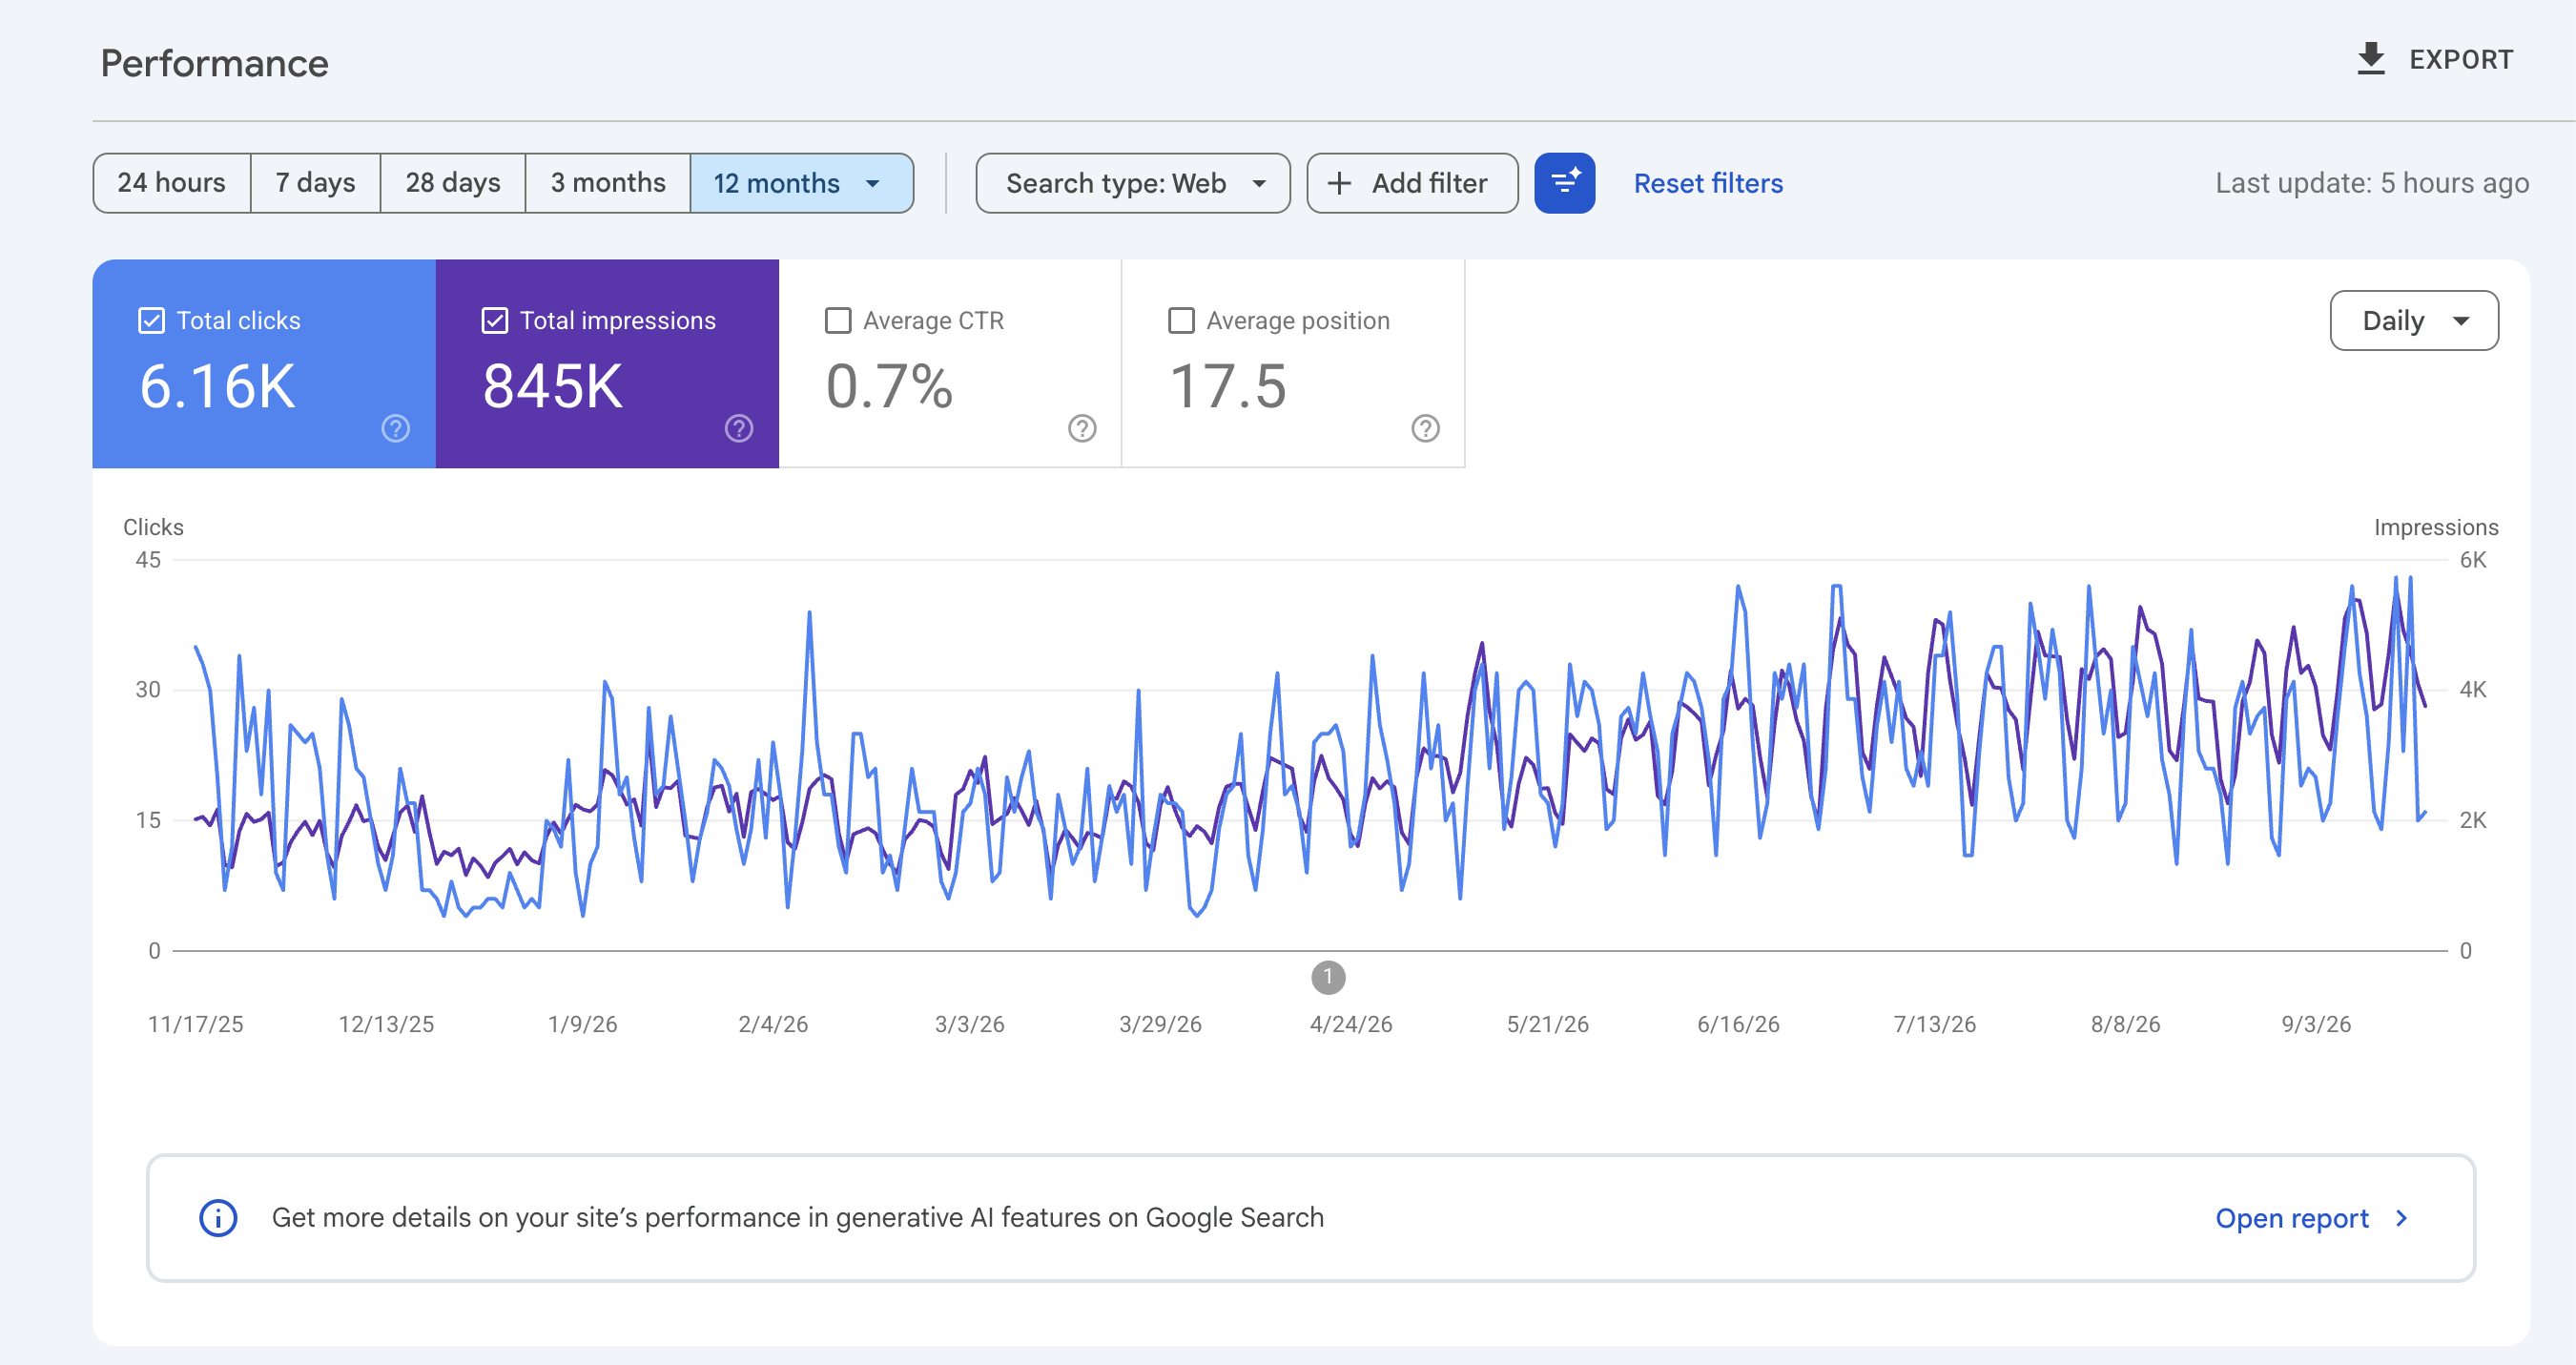Click the Clicks axis label

pos(153,527)
